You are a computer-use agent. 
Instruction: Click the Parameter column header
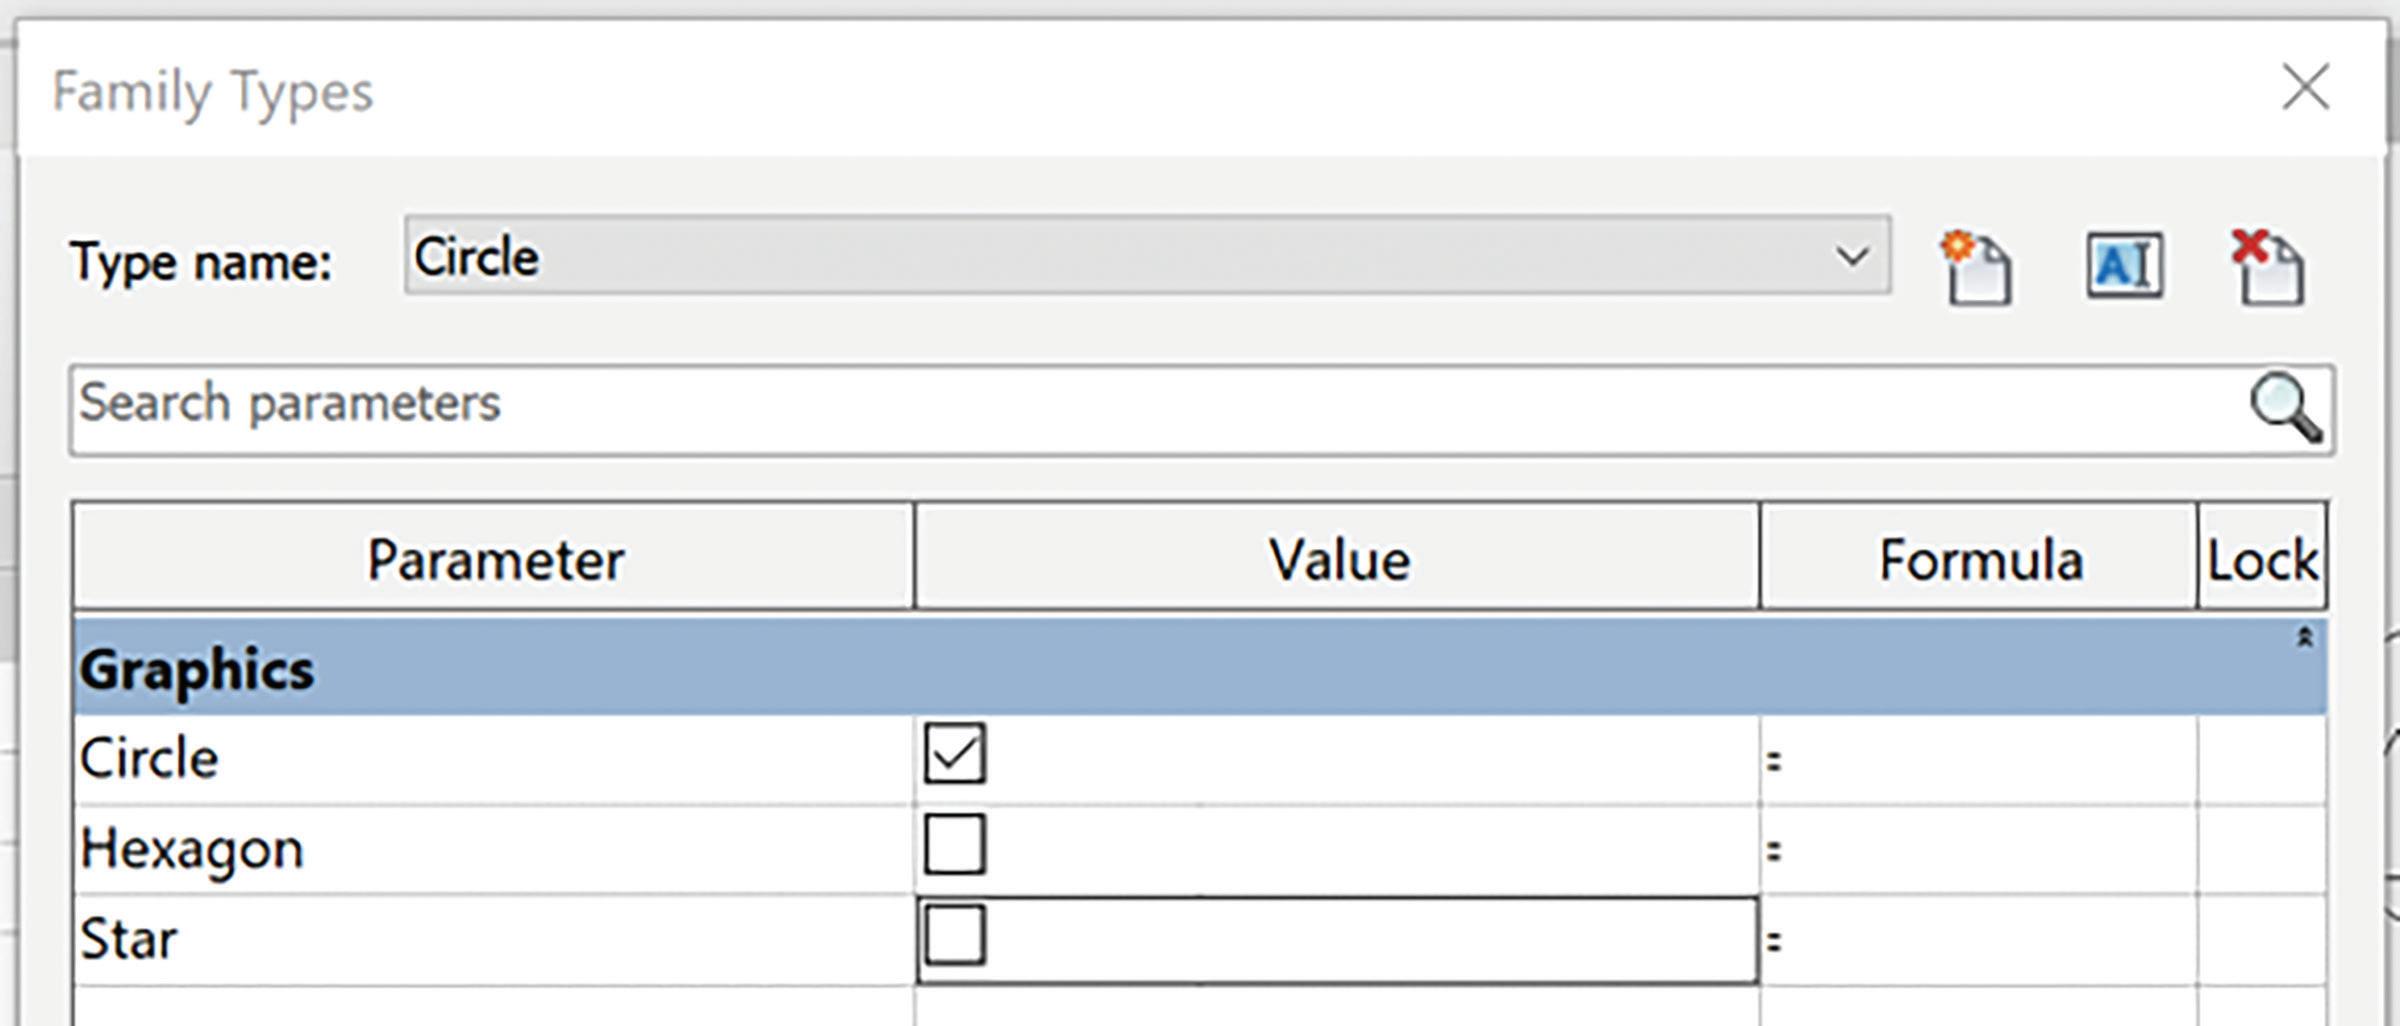pyautogui.click(x=494, y=558)
